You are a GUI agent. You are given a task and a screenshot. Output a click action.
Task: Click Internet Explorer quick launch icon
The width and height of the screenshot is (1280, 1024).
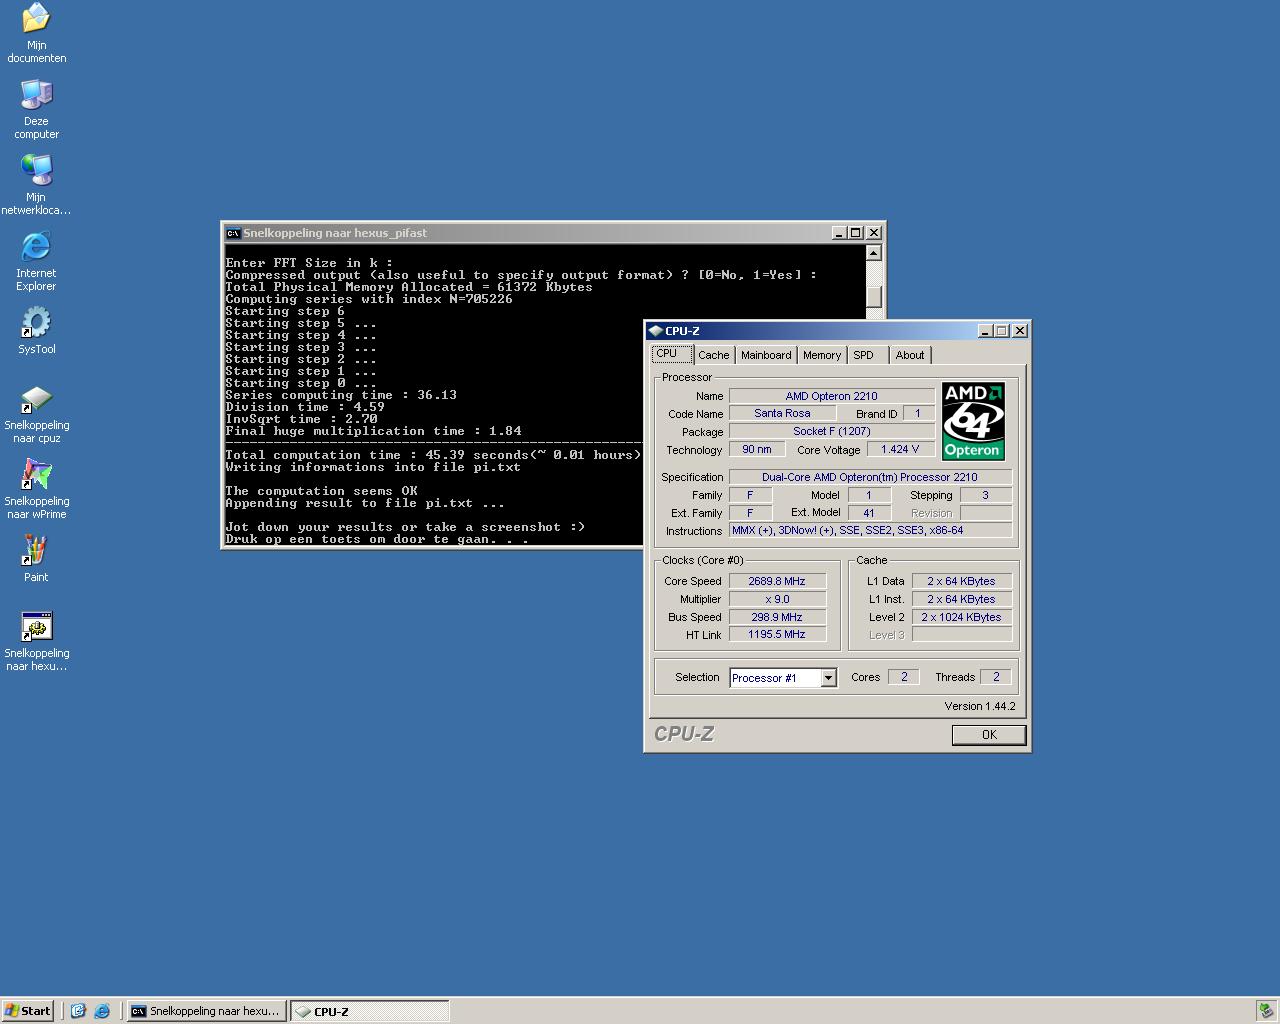pos(101,1011)
